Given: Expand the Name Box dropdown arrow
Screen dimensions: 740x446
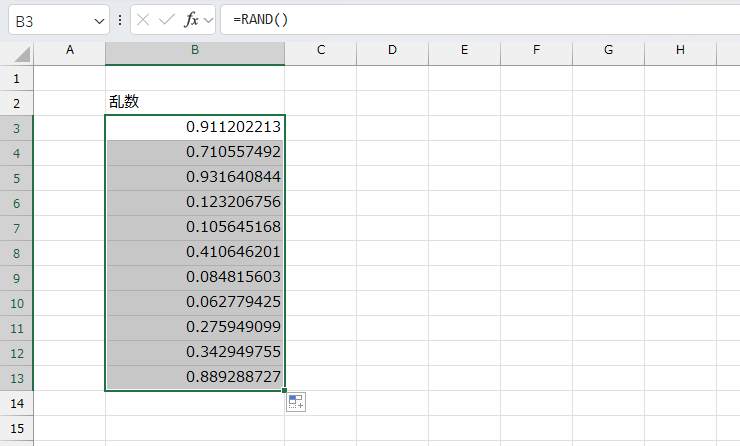Looking at the screenshot, I should 98,20.
